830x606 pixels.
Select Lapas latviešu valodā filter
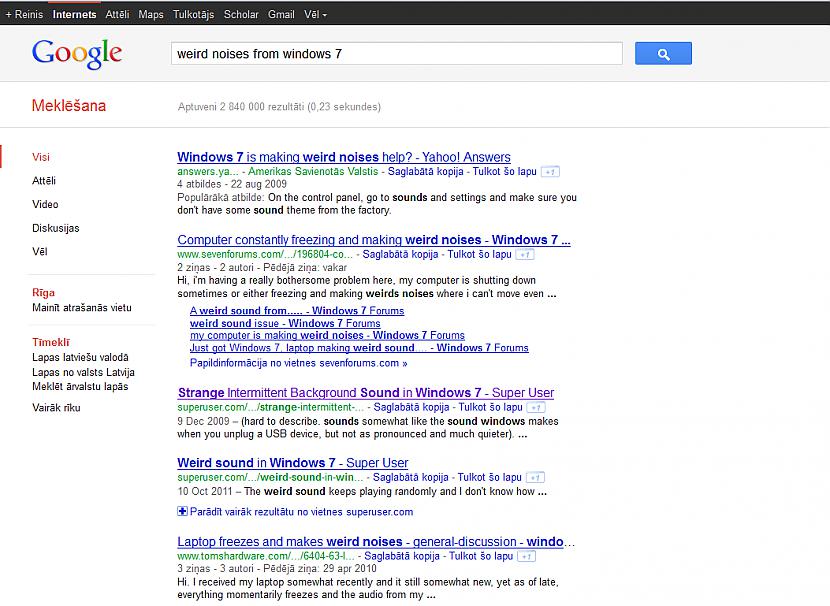coord(80,357)
